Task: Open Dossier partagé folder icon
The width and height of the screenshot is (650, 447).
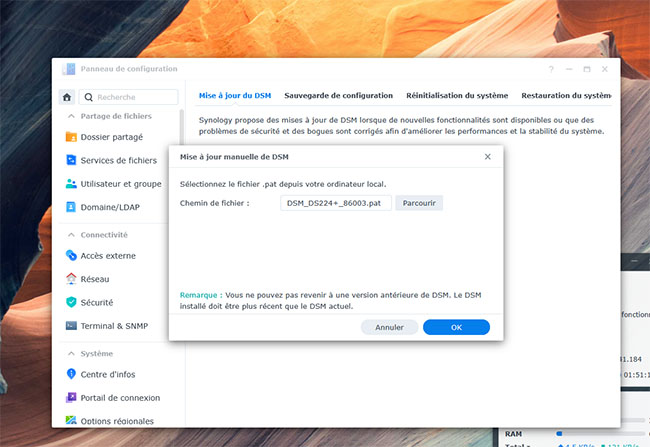Action: click(x=71, y=137)
